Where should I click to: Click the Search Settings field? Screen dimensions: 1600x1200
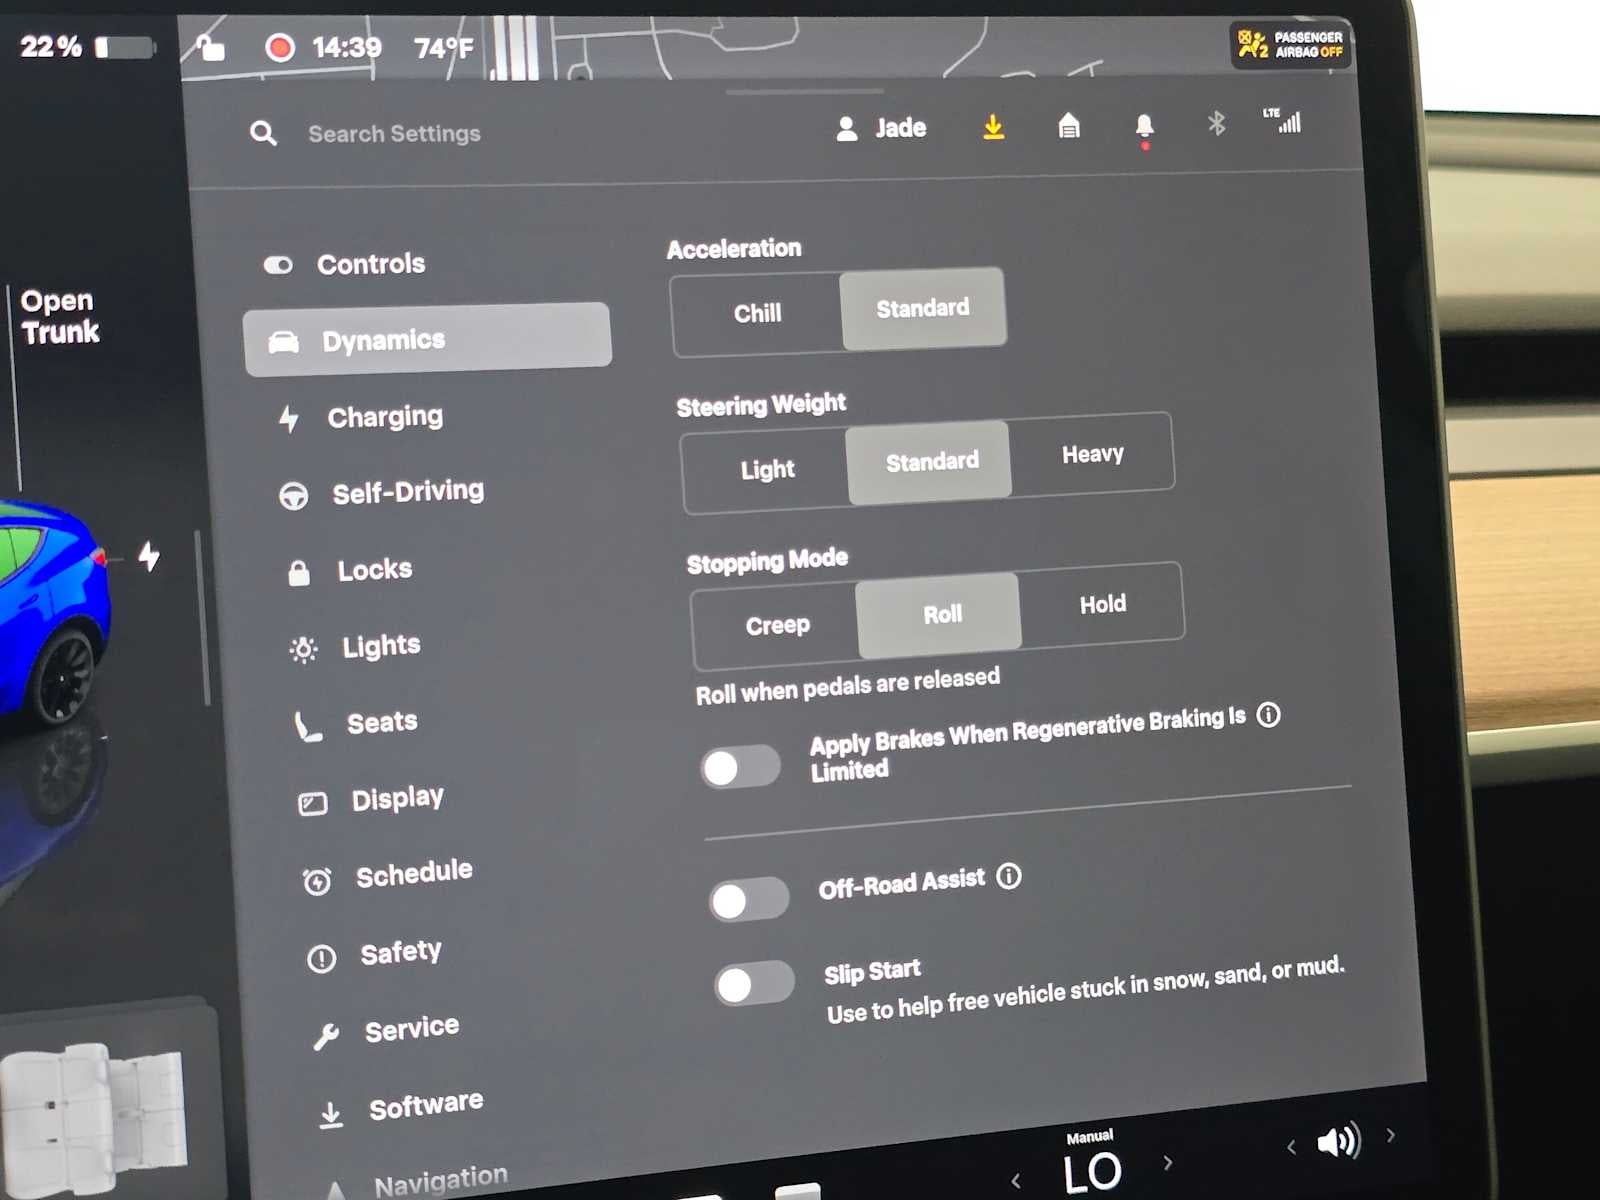(x=394, y=134)
